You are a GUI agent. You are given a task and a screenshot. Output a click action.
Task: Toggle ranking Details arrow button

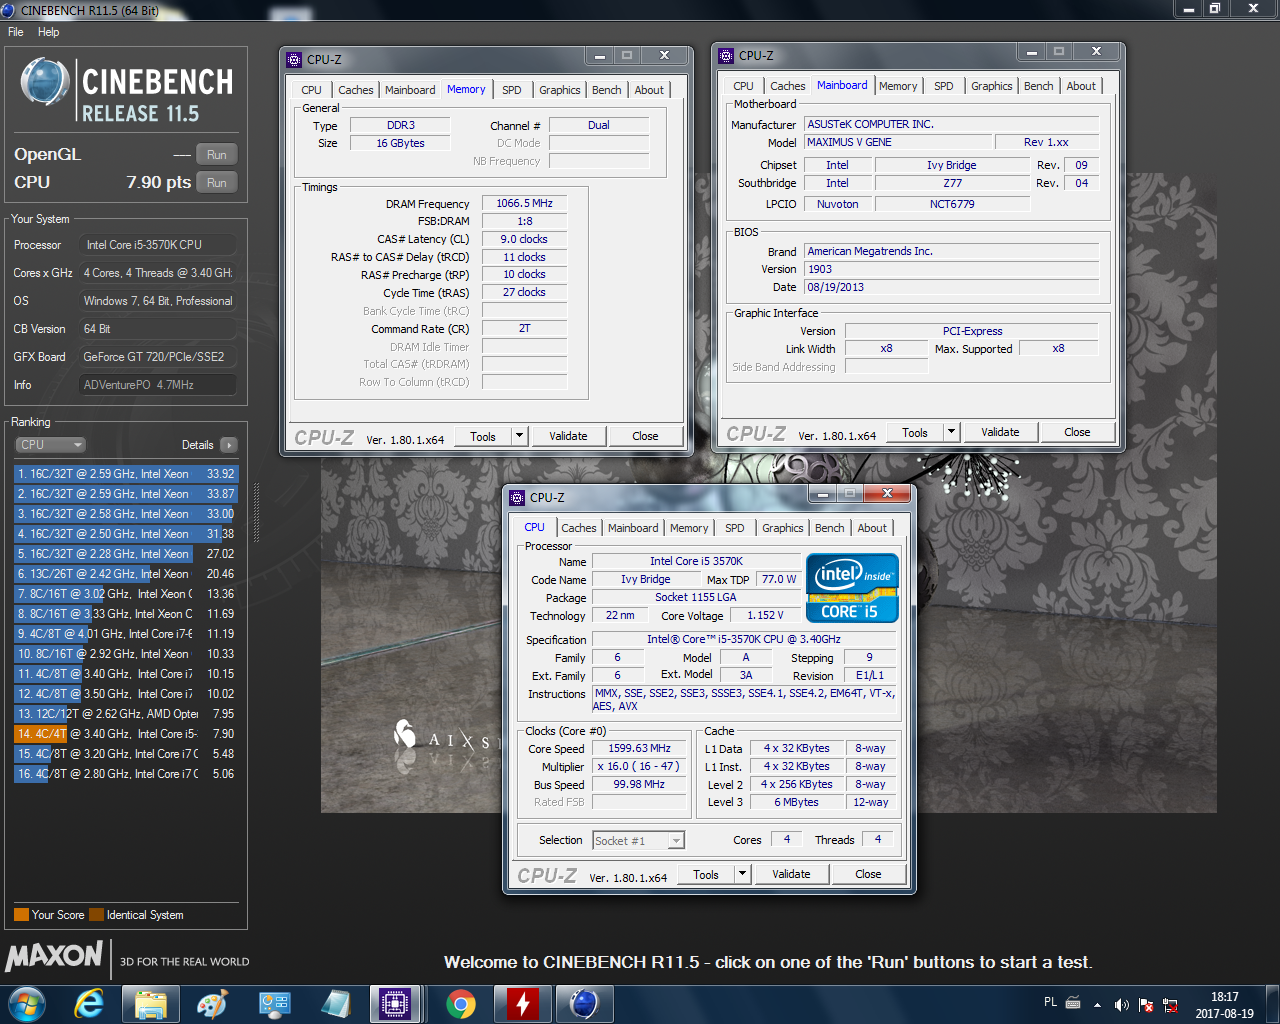pyautogui.click(x=229, y=445)
